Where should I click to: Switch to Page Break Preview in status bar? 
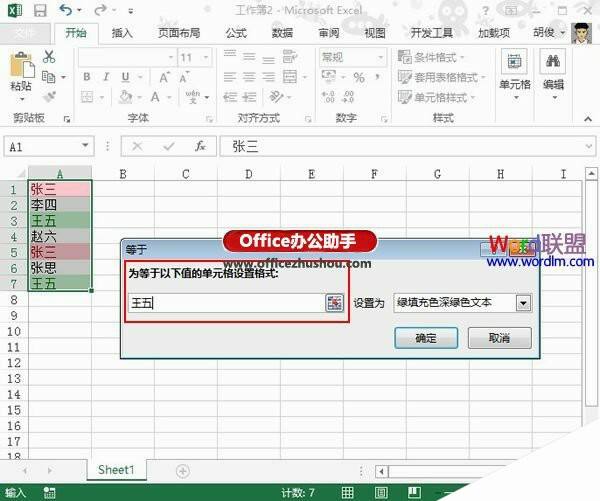pyautogui.click(x=414, y=492)
